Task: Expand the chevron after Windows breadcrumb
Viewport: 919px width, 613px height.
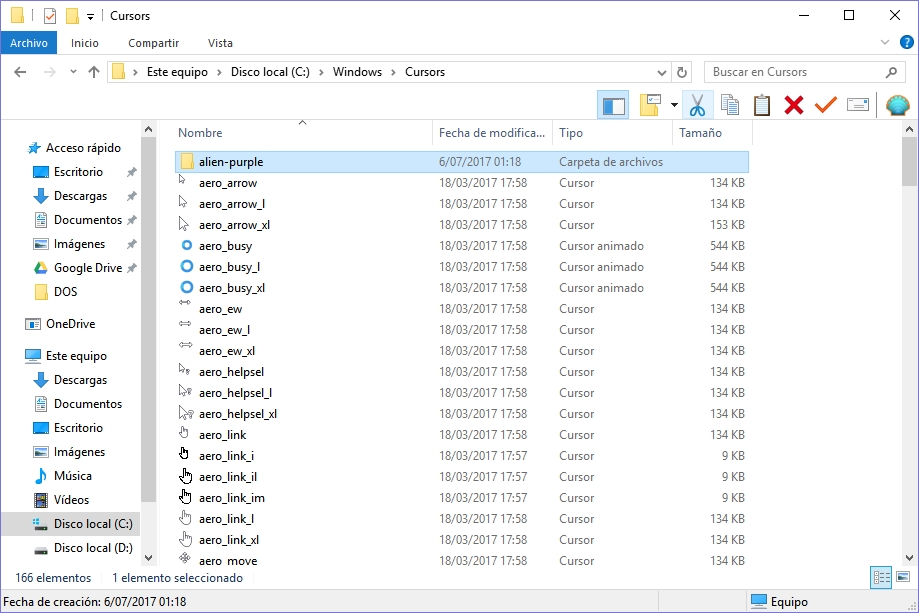Action: pos(393,72)
